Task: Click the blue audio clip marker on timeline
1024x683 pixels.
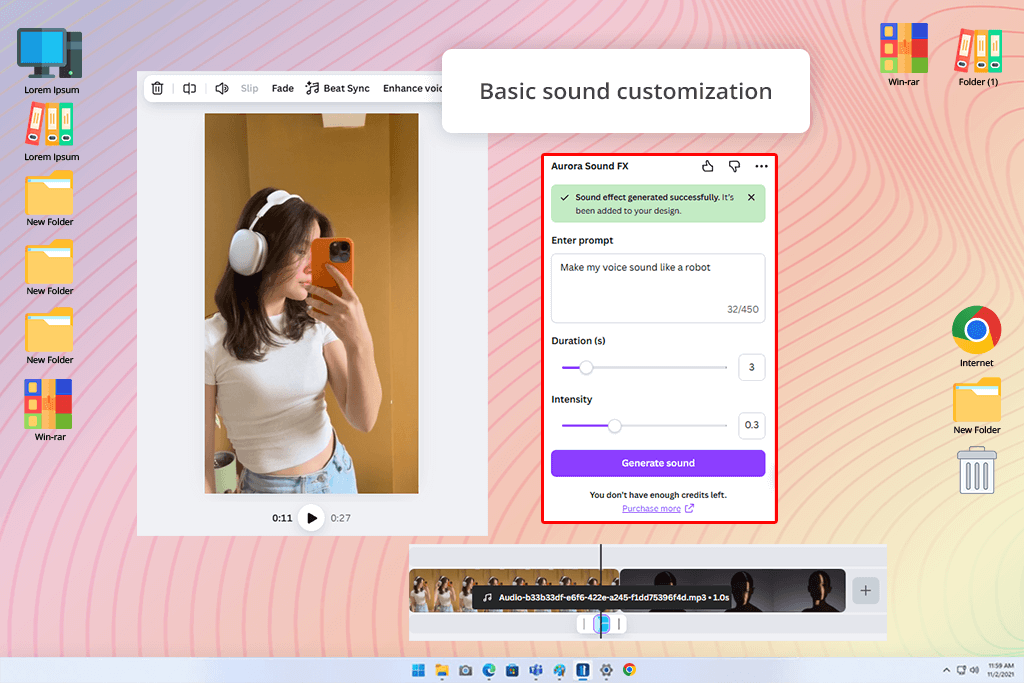Action: 601,624
